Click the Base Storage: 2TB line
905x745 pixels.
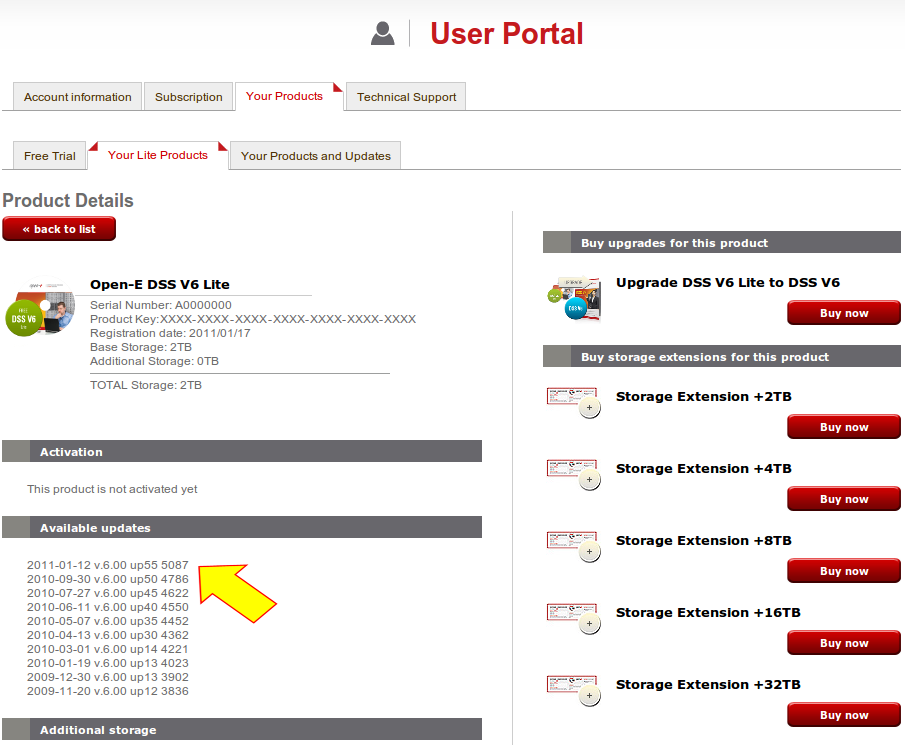(141, 347)
